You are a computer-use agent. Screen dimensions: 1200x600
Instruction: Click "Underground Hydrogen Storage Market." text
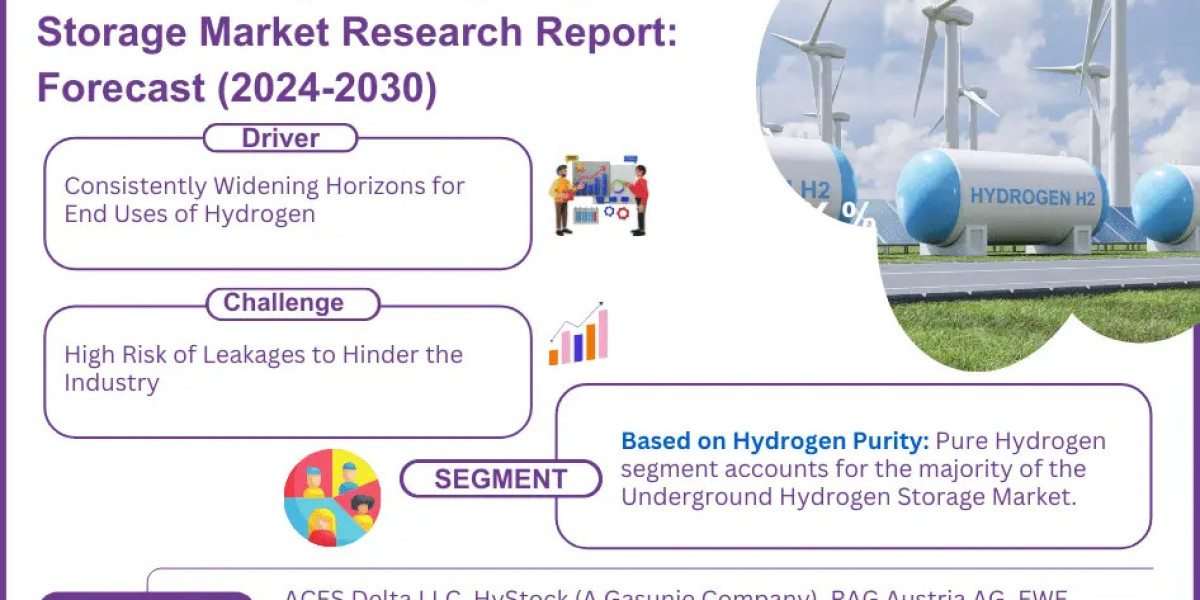point(849,497)
